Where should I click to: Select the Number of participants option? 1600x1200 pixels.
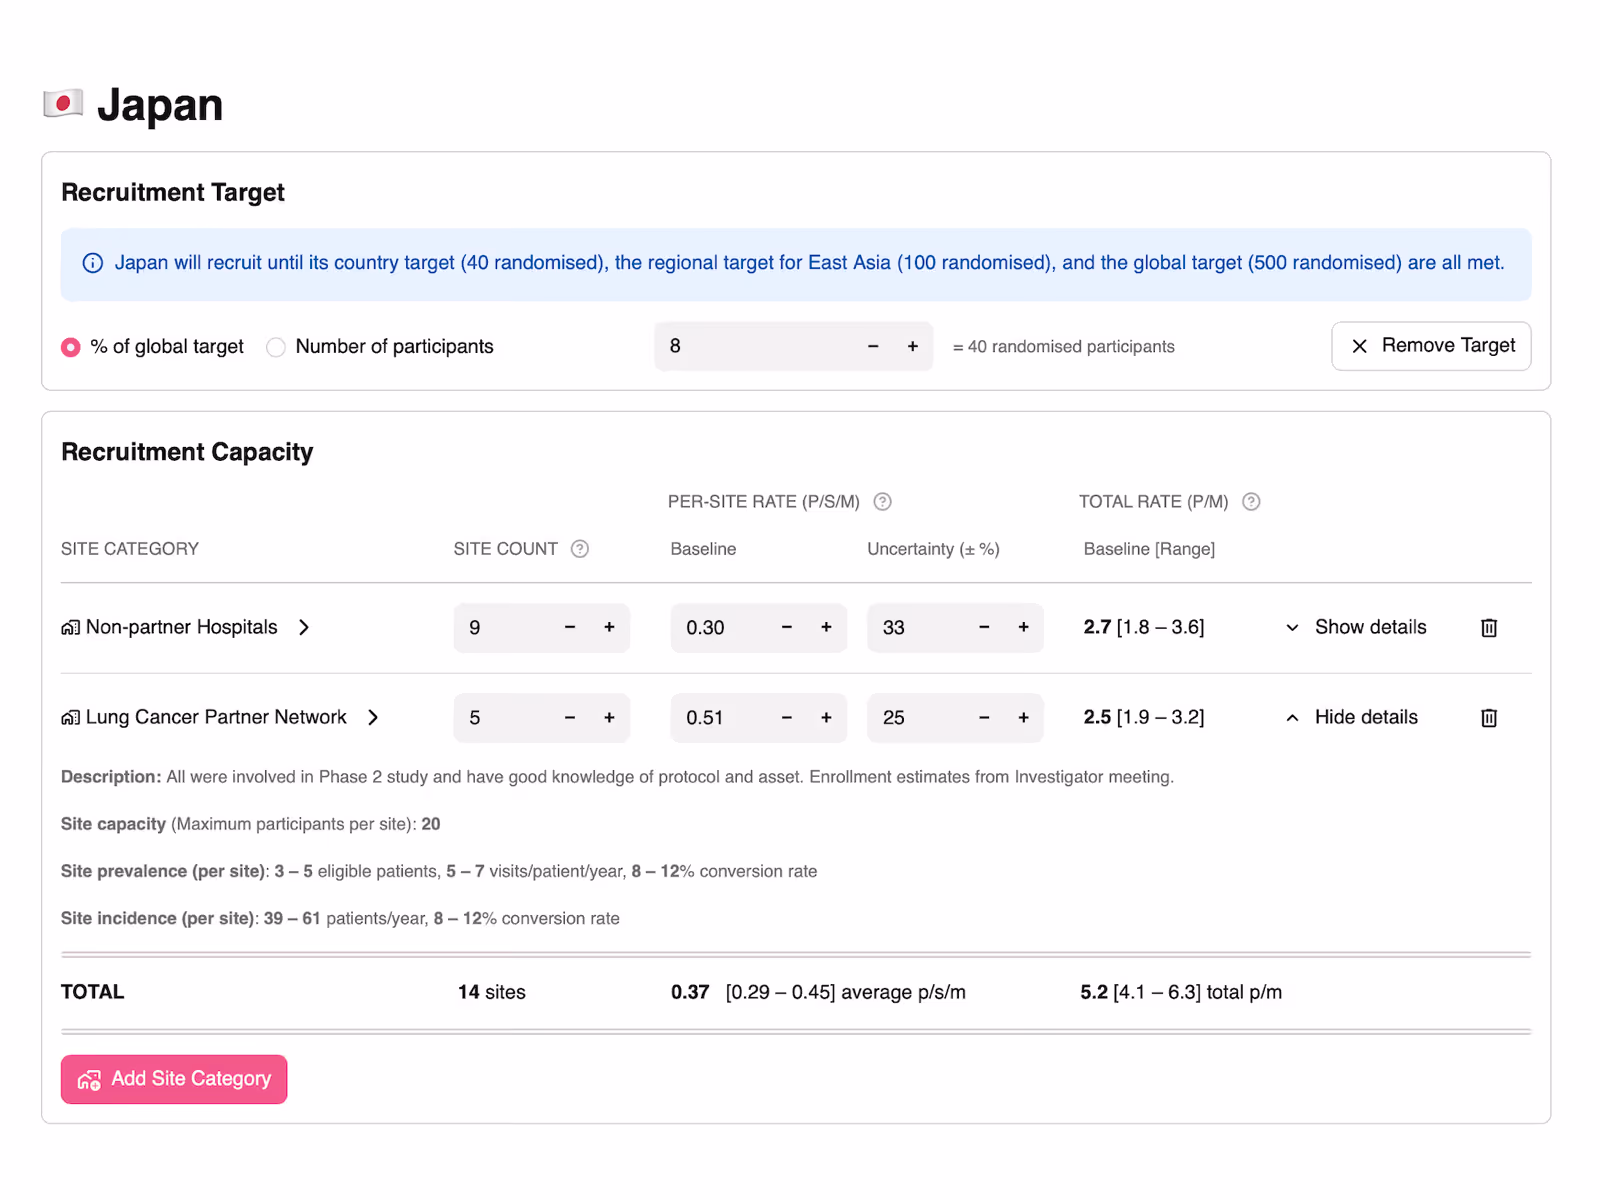pos(276,347)
